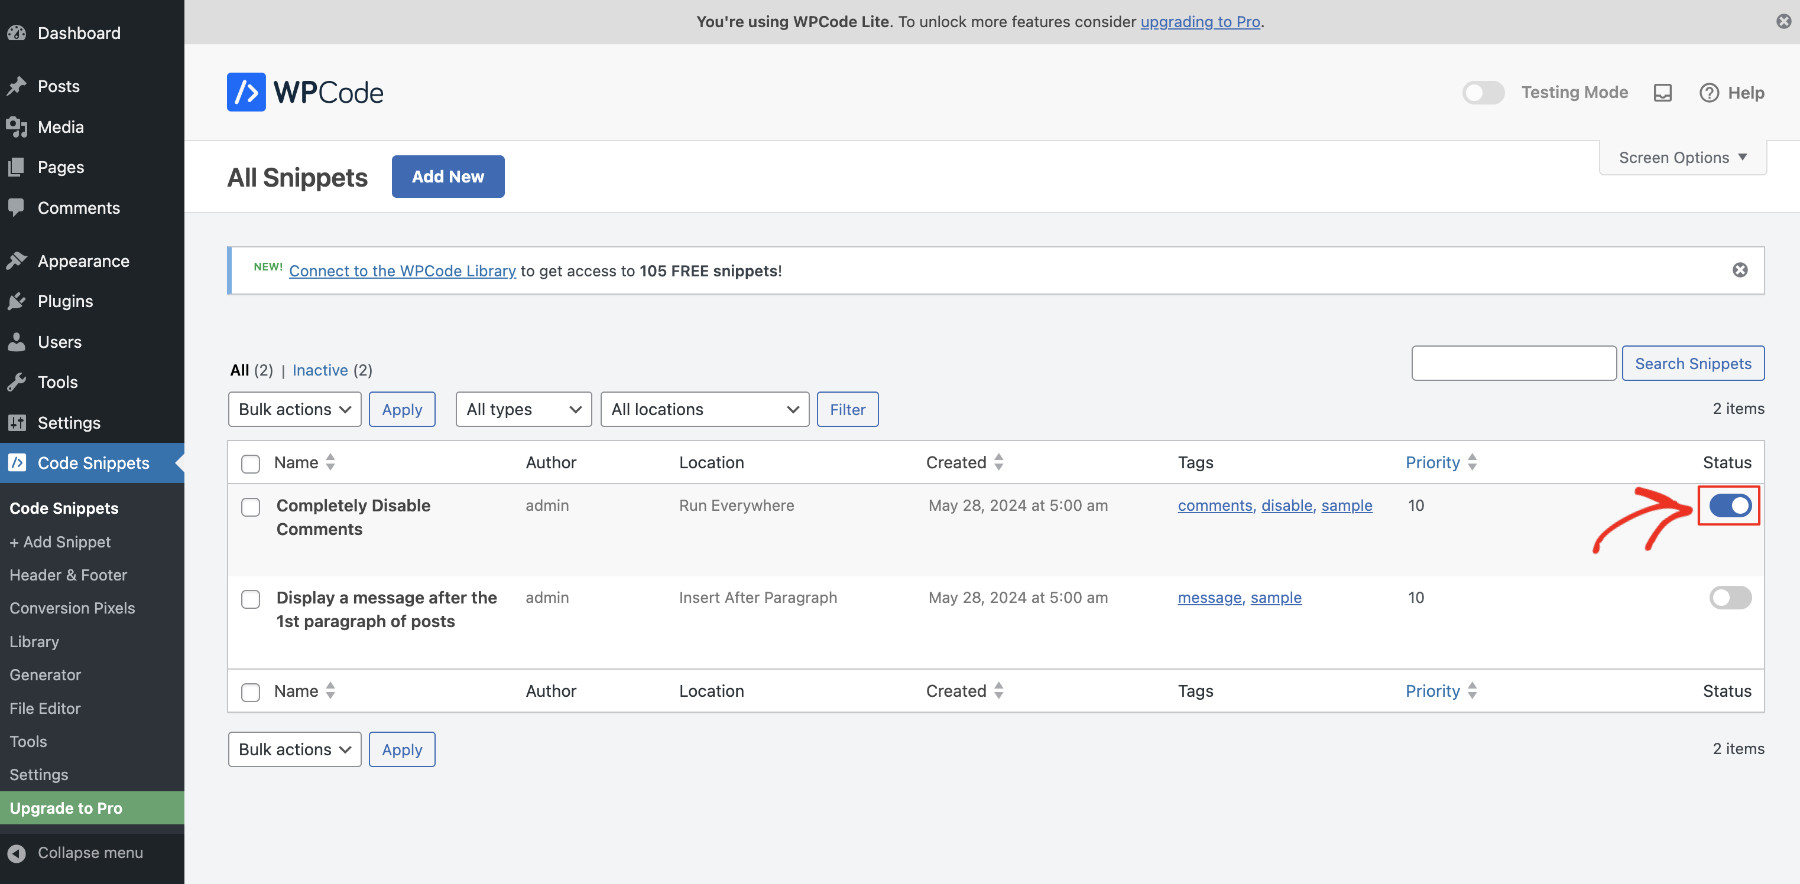Dismiss the WPCode Lite upgrade banner
Image resolution: width=1800 pixels, height=884 pixels.
pyautogui.click(x=1784, y=21)
